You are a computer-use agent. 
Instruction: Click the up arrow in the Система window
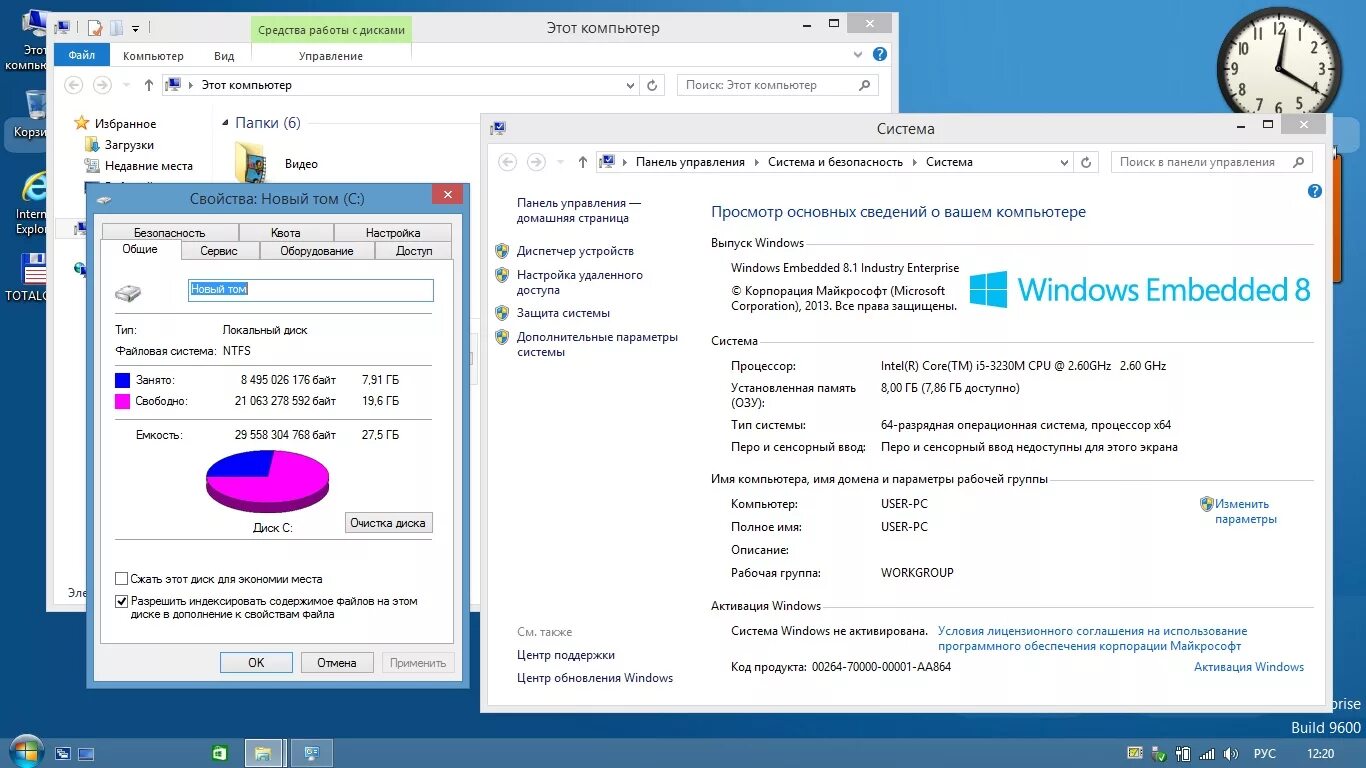[x=582, y=162]
